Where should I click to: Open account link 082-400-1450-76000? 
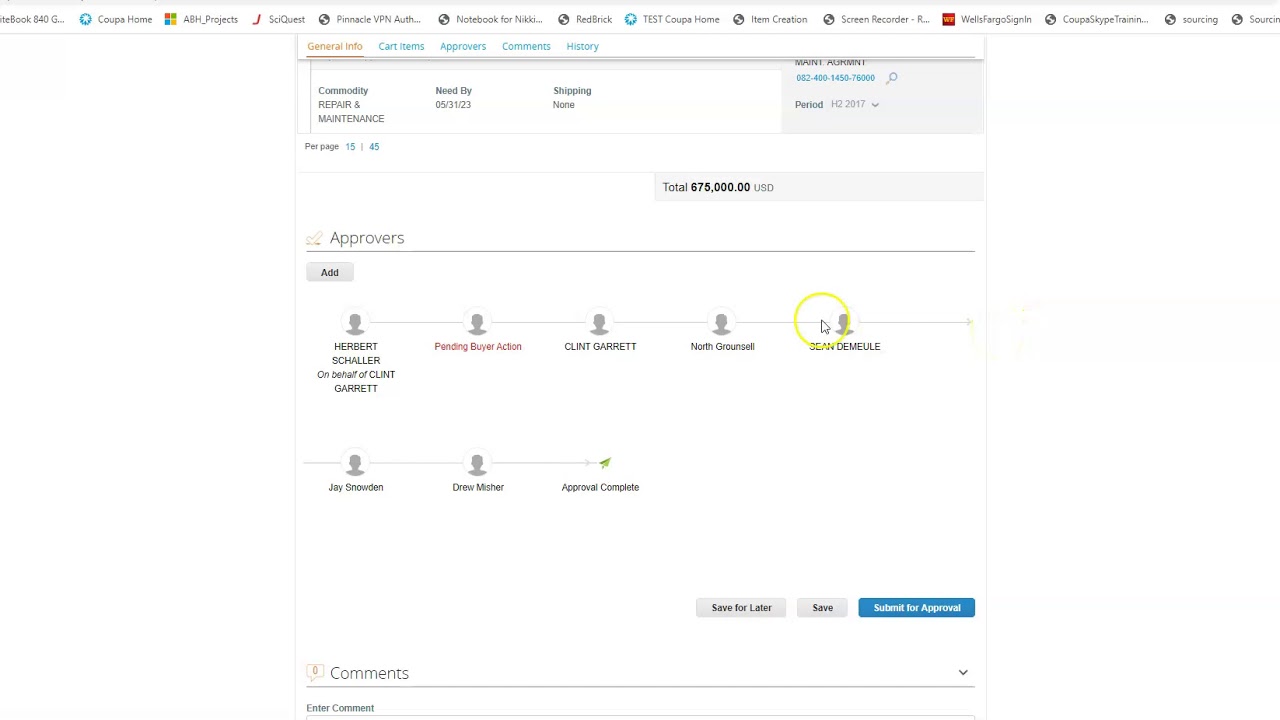(x=835, y=78)
